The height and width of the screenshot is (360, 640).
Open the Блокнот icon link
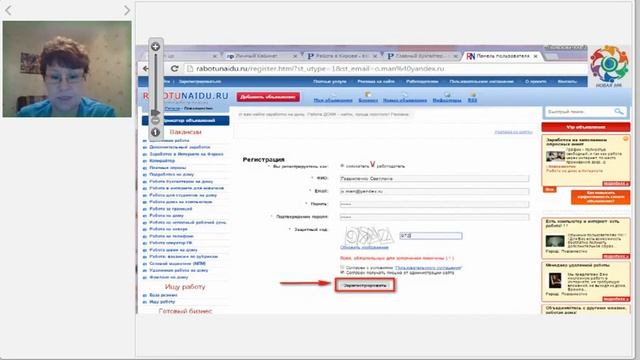(368, 97)
